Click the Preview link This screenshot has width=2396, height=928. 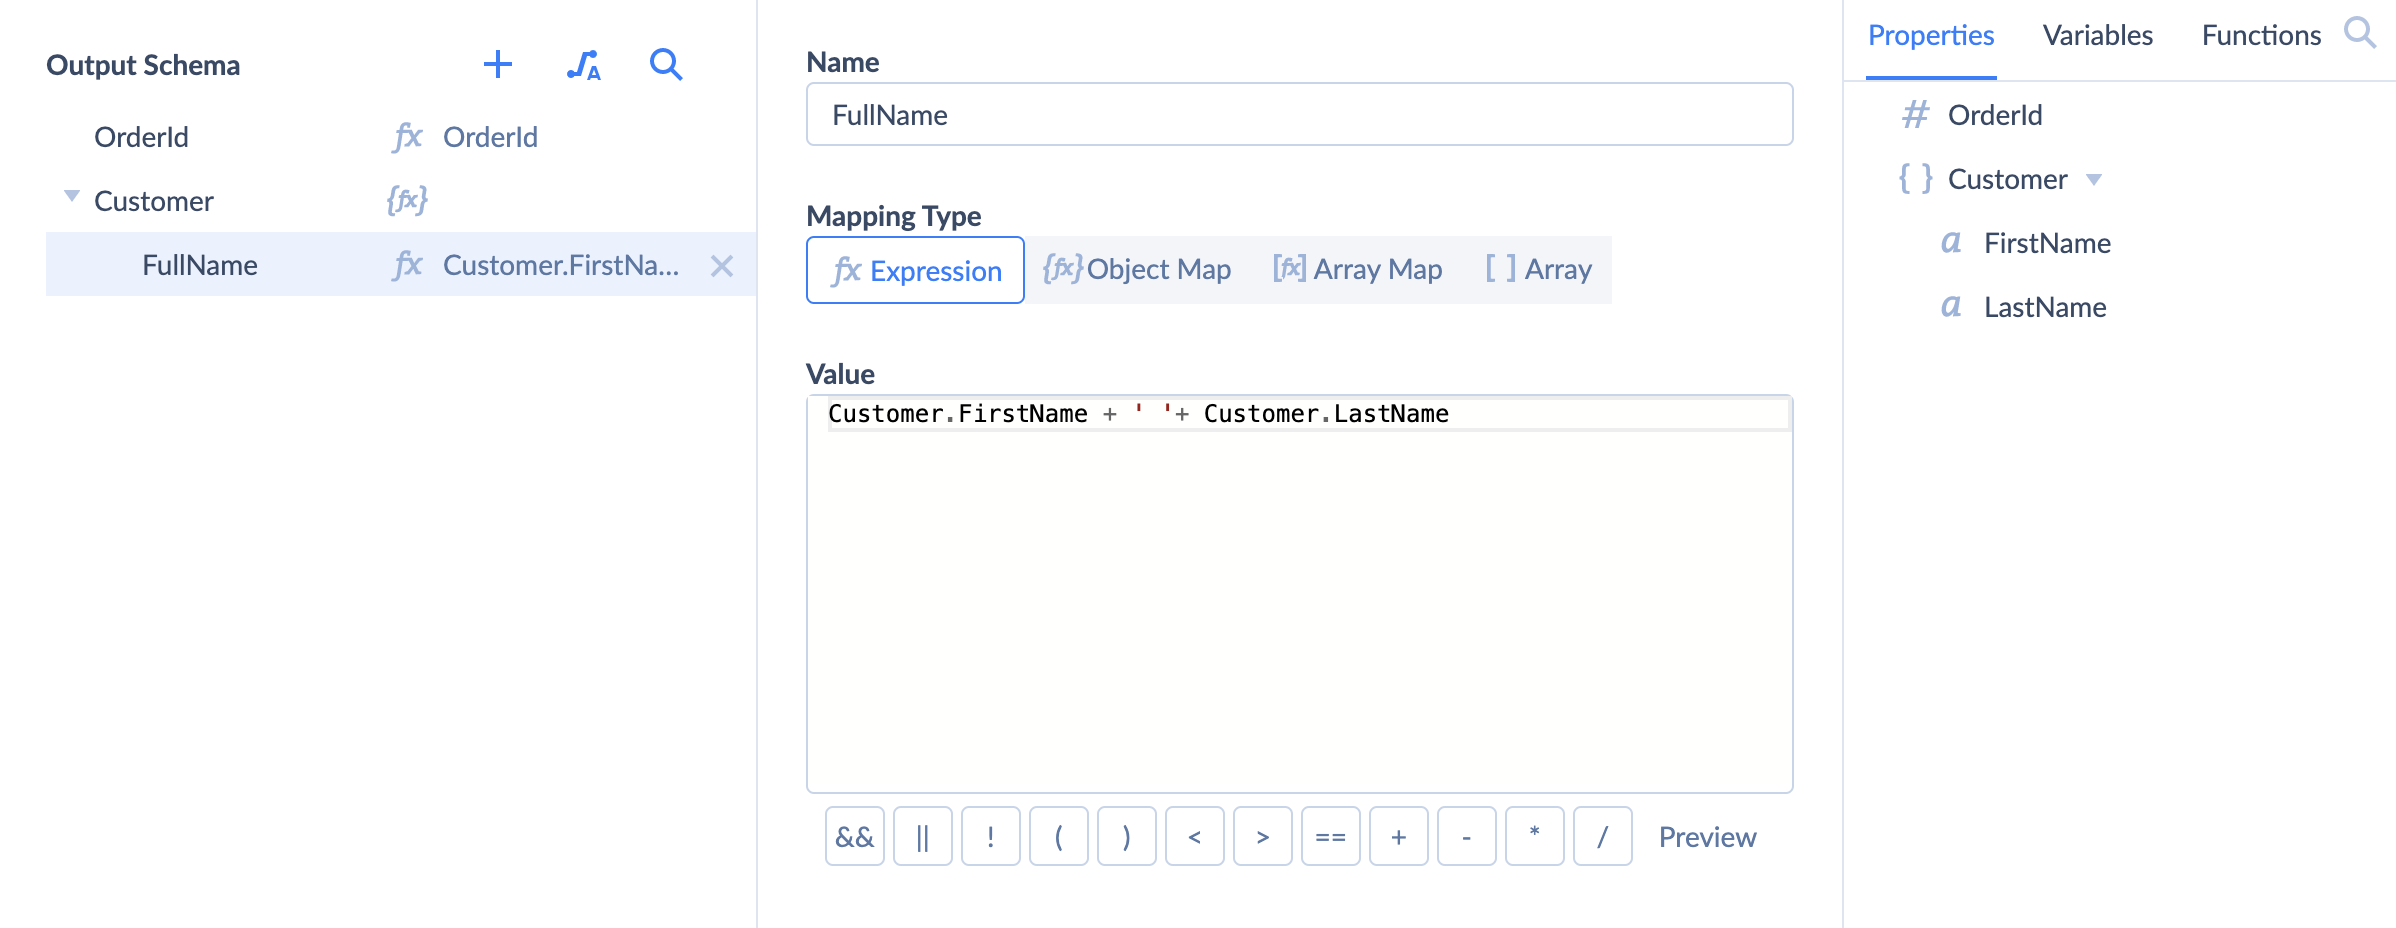pyautogui.click(x=1707, y=837)
